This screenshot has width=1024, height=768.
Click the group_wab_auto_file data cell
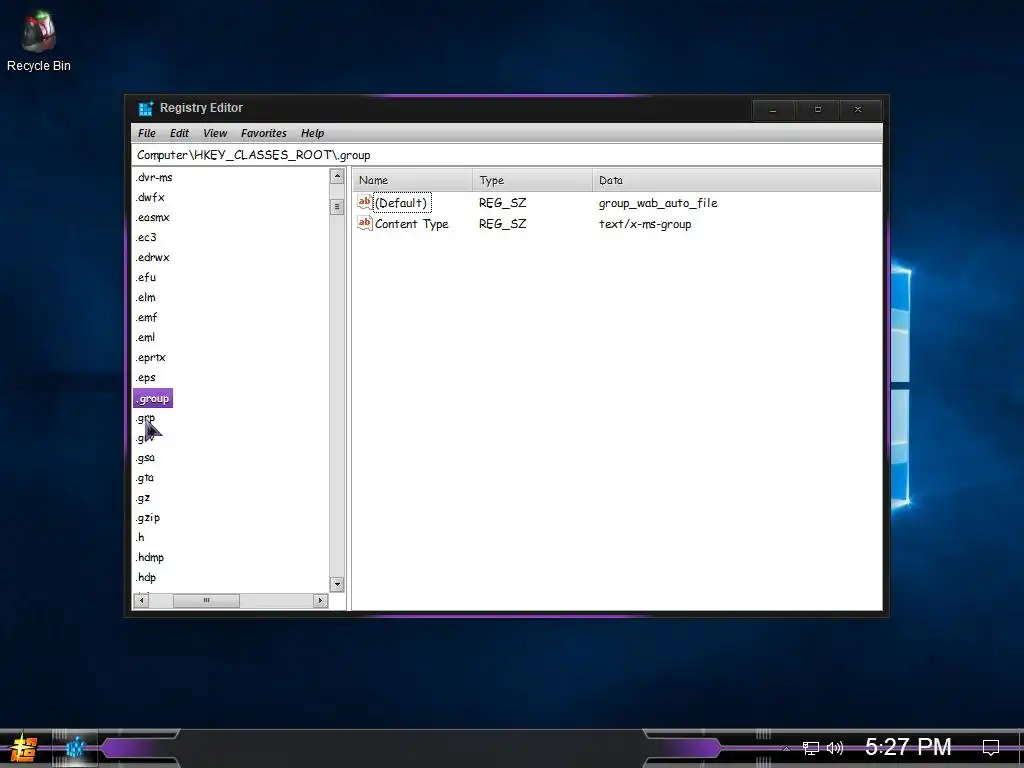click(658, 203)
